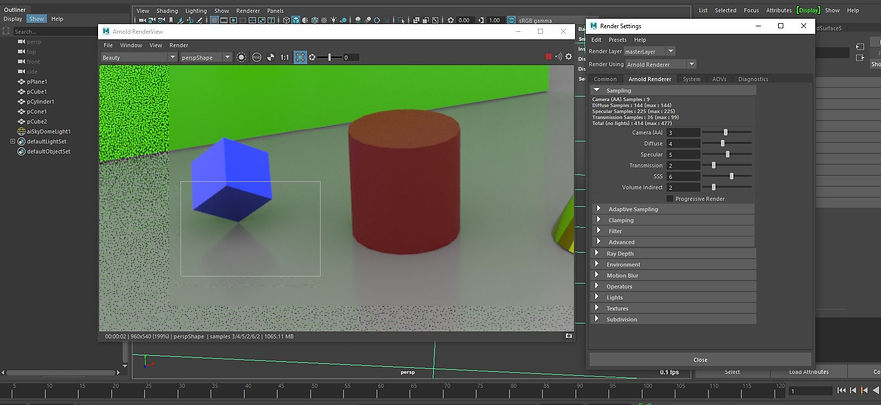Screen dimensions: 881x405
Task: Click the Display menu in Attribute Editor
Action: 808,10
